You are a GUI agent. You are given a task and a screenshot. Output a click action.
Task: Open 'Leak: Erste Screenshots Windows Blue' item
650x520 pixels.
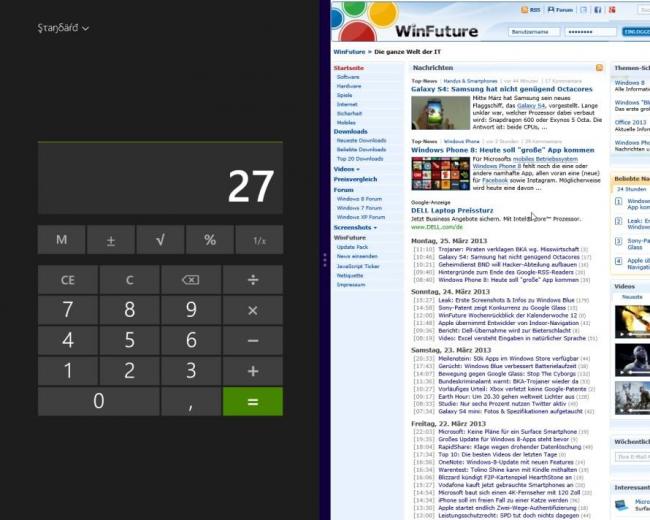coord(506,300)
